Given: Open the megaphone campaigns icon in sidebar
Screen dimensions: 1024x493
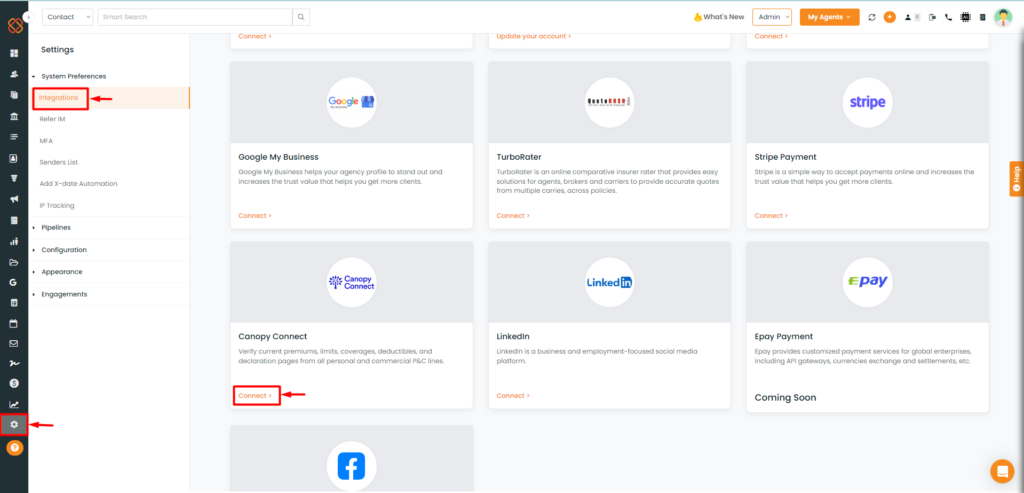Looking at the screenshot, I should (14, 200).
